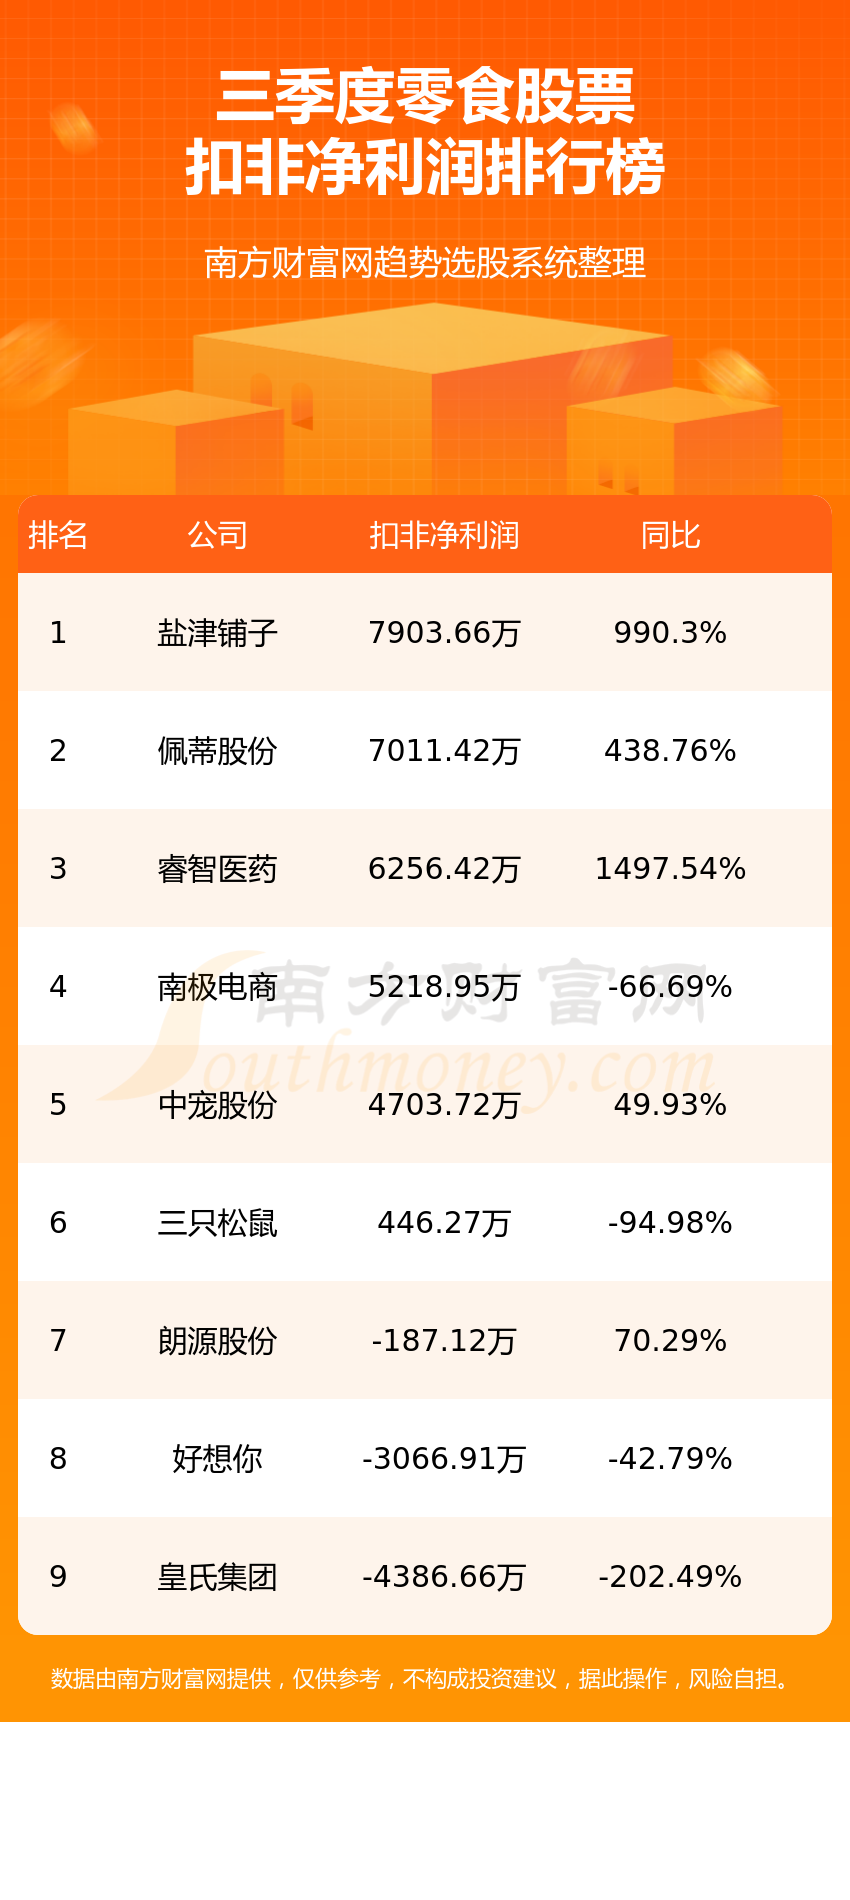Screen dimensions: 850x1900
Task: Select company name 皇氏集团
Action: pos(217,1577)
